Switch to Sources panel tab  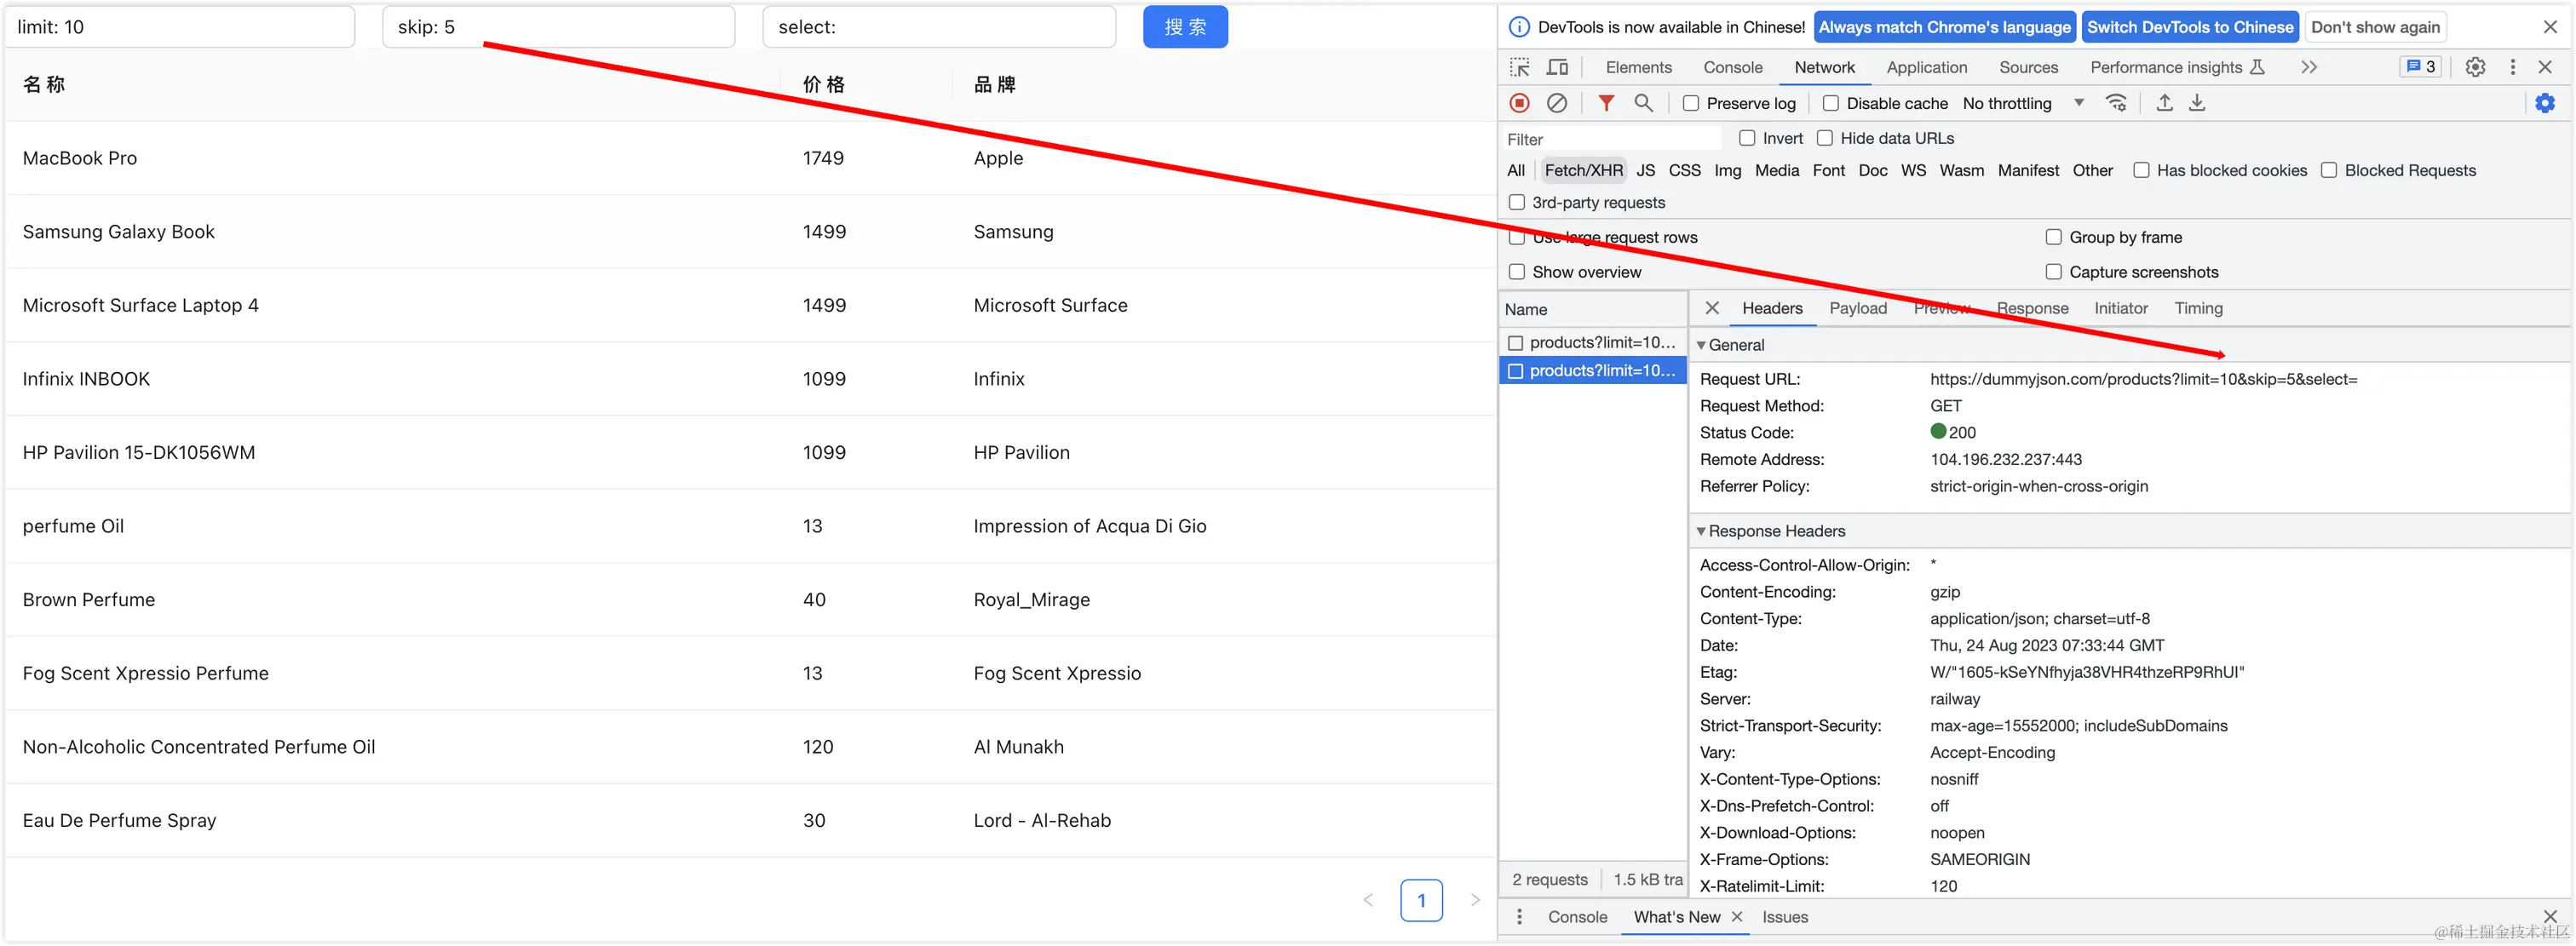[2028, 67]
